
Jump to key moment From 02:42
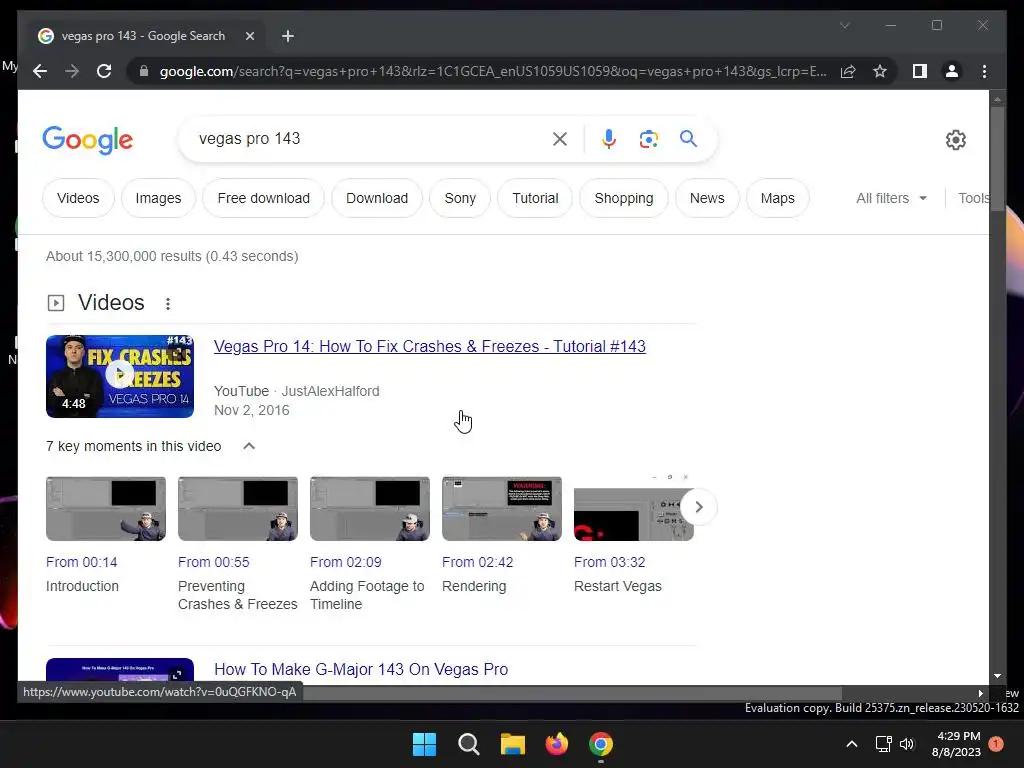pyautogui.click(x=477, y=562)
